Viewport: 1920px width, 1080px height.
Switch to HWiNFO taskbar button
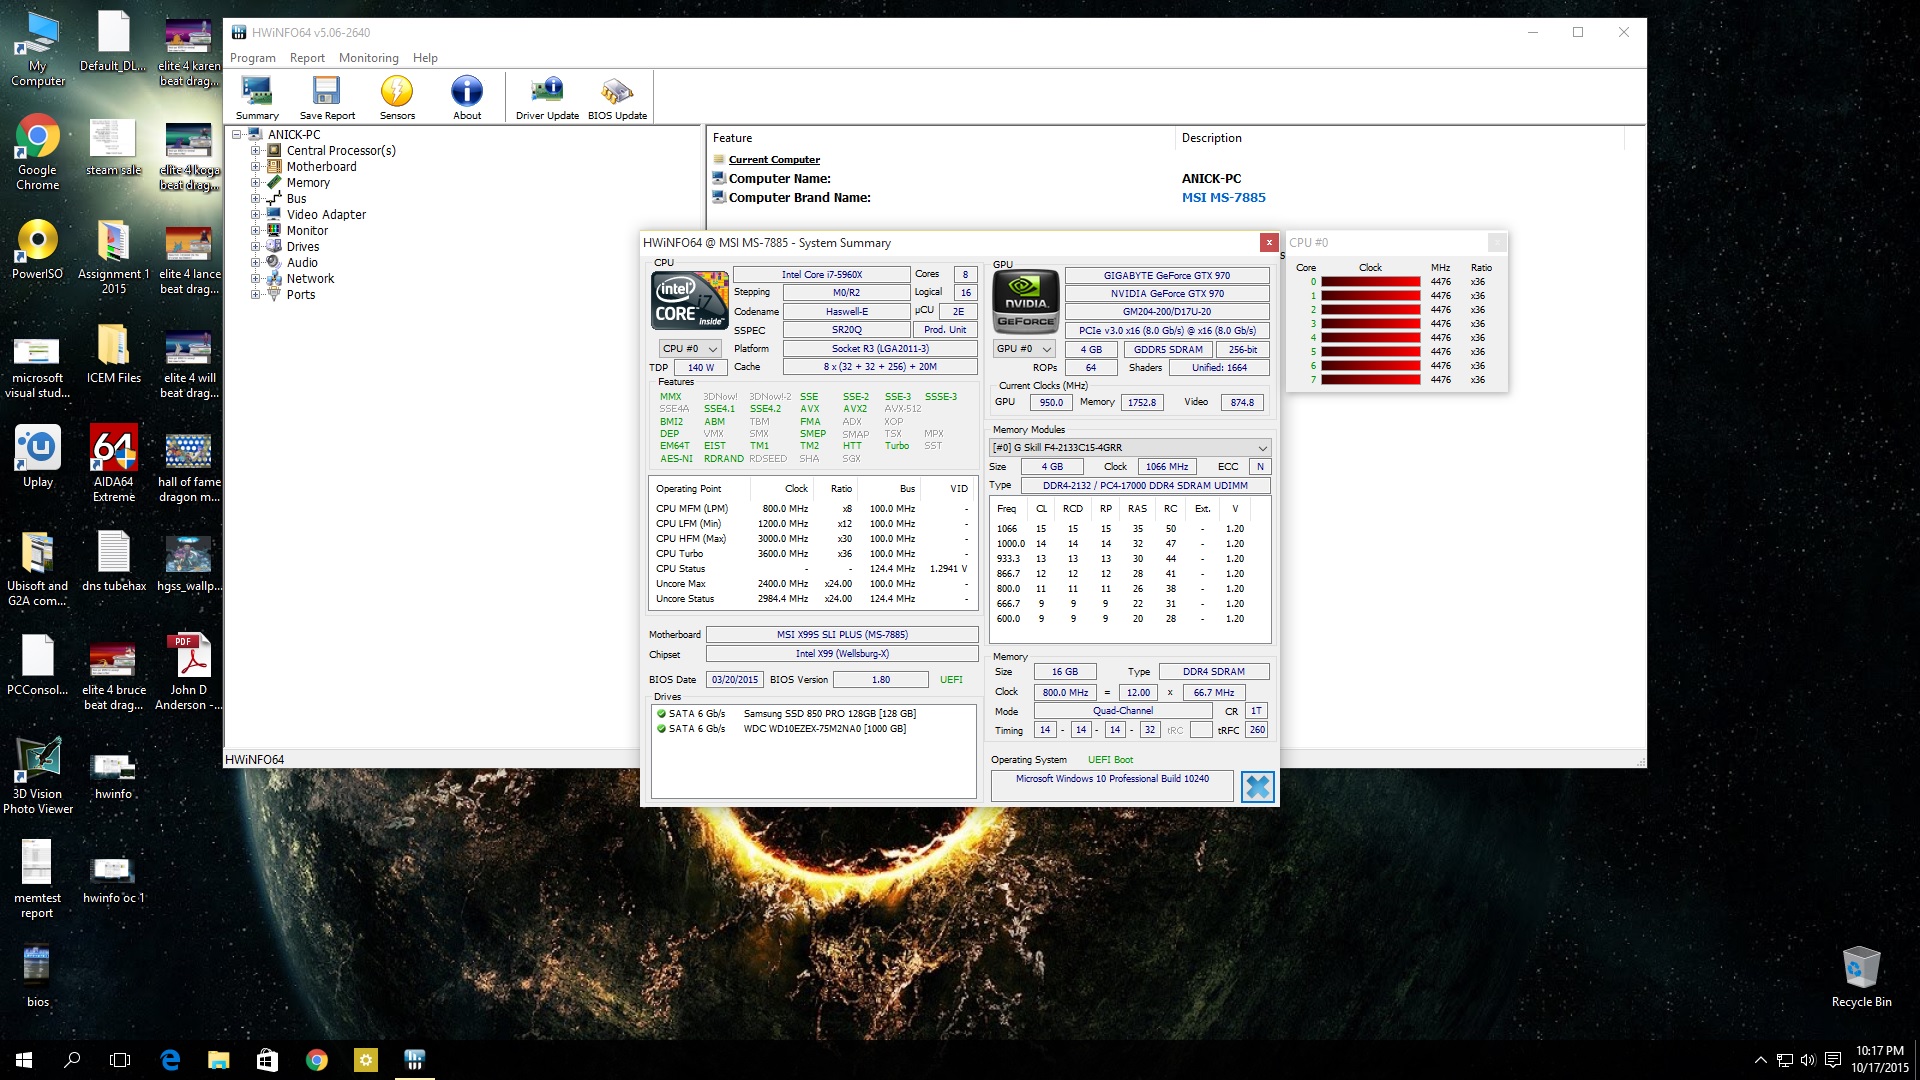[x=414, y=1060]
